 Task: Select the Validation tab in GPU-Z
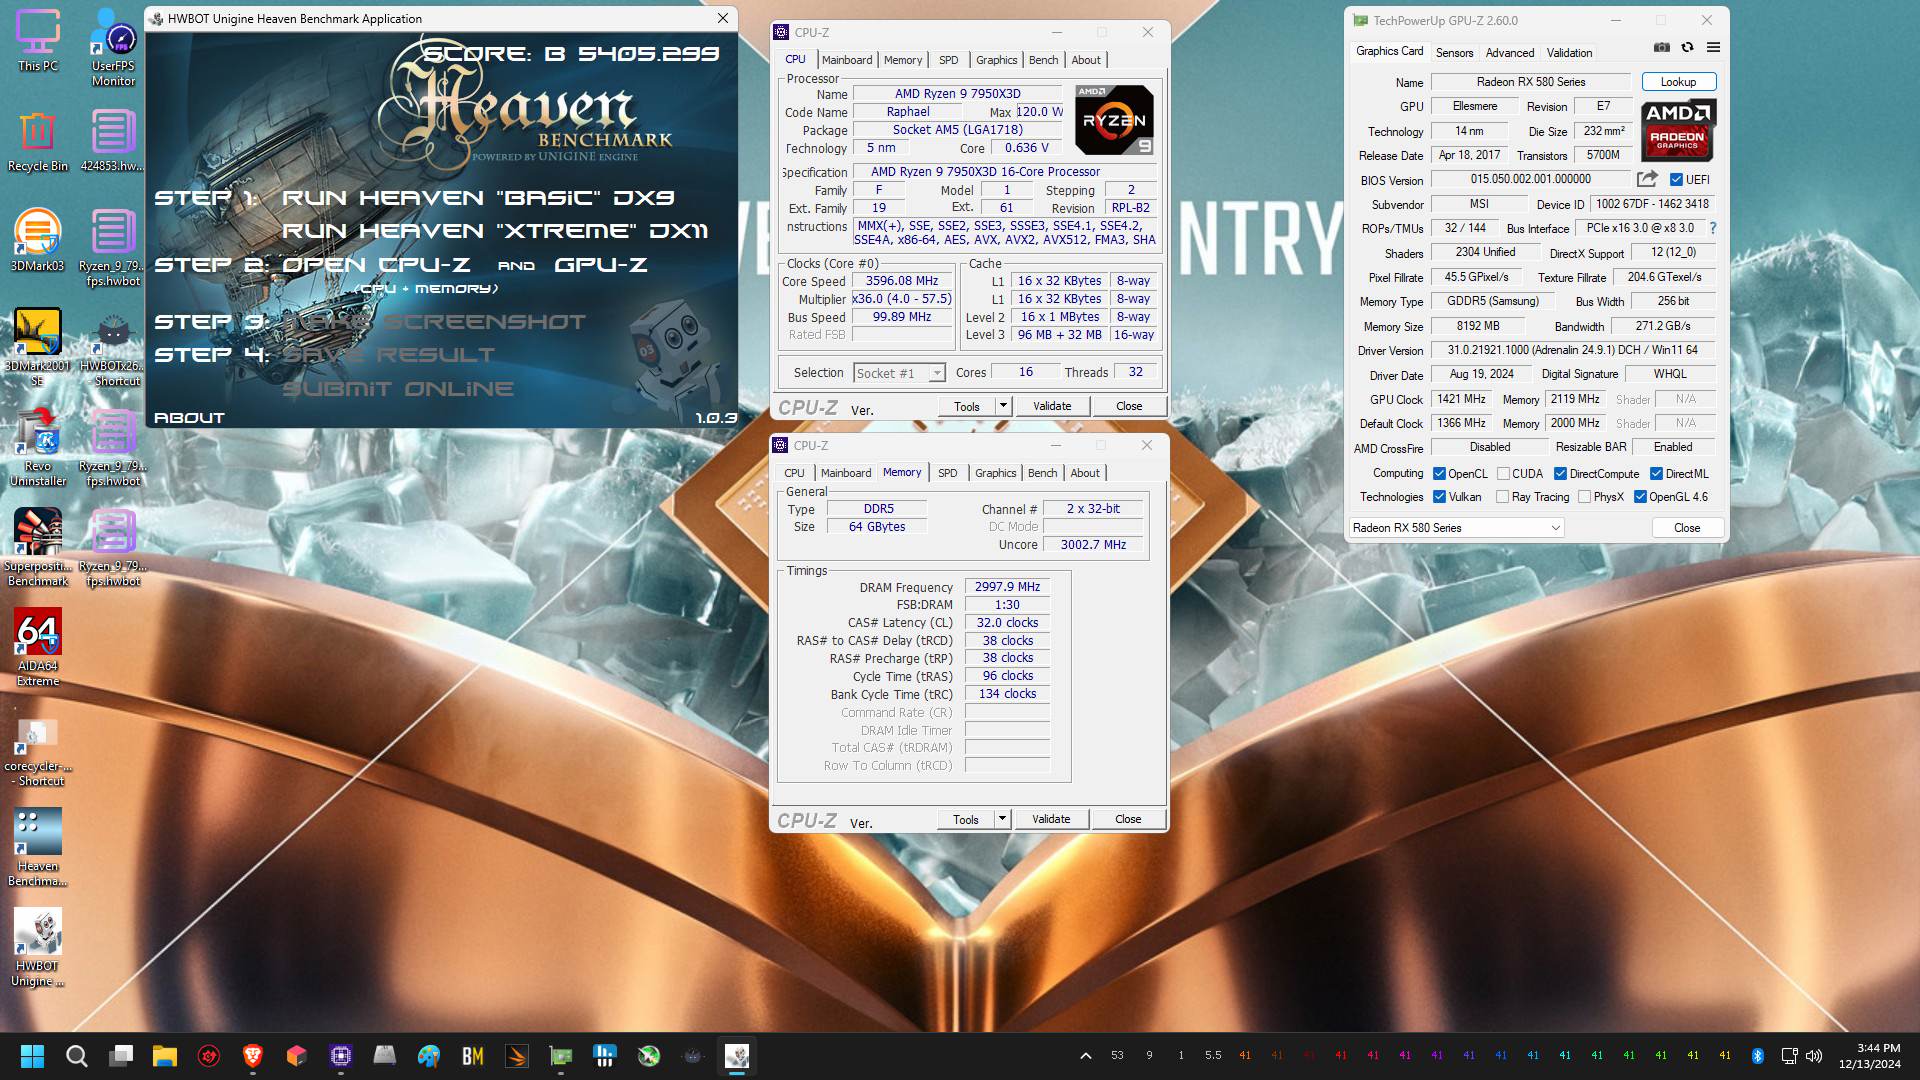tap(1569, 53)
